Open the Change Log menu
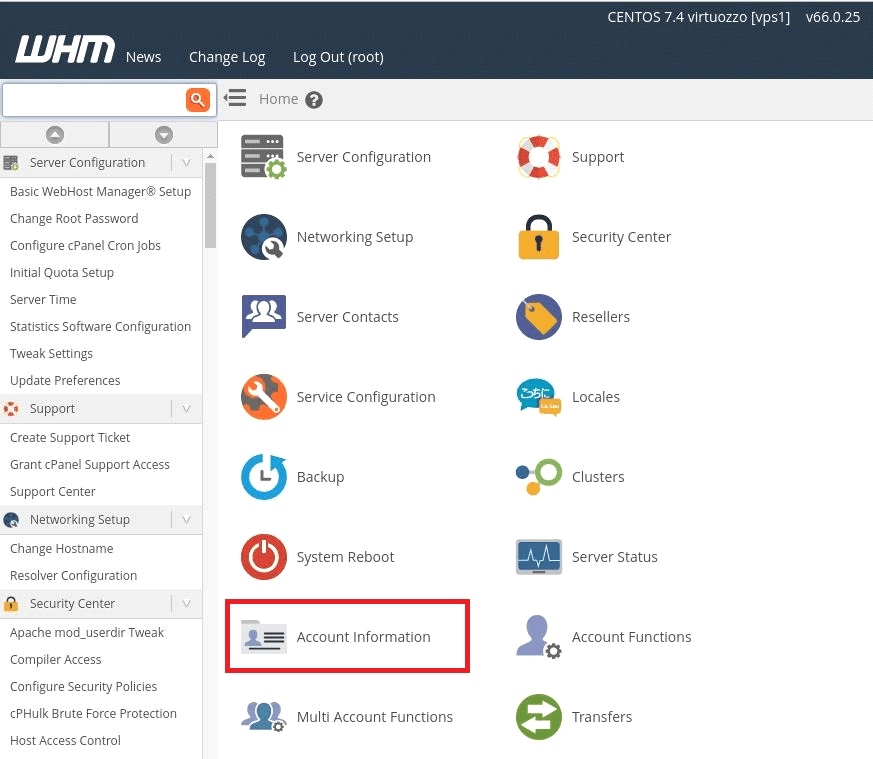Screen dimensions: 873x759 pyautogui.click(x=227, y=57)
